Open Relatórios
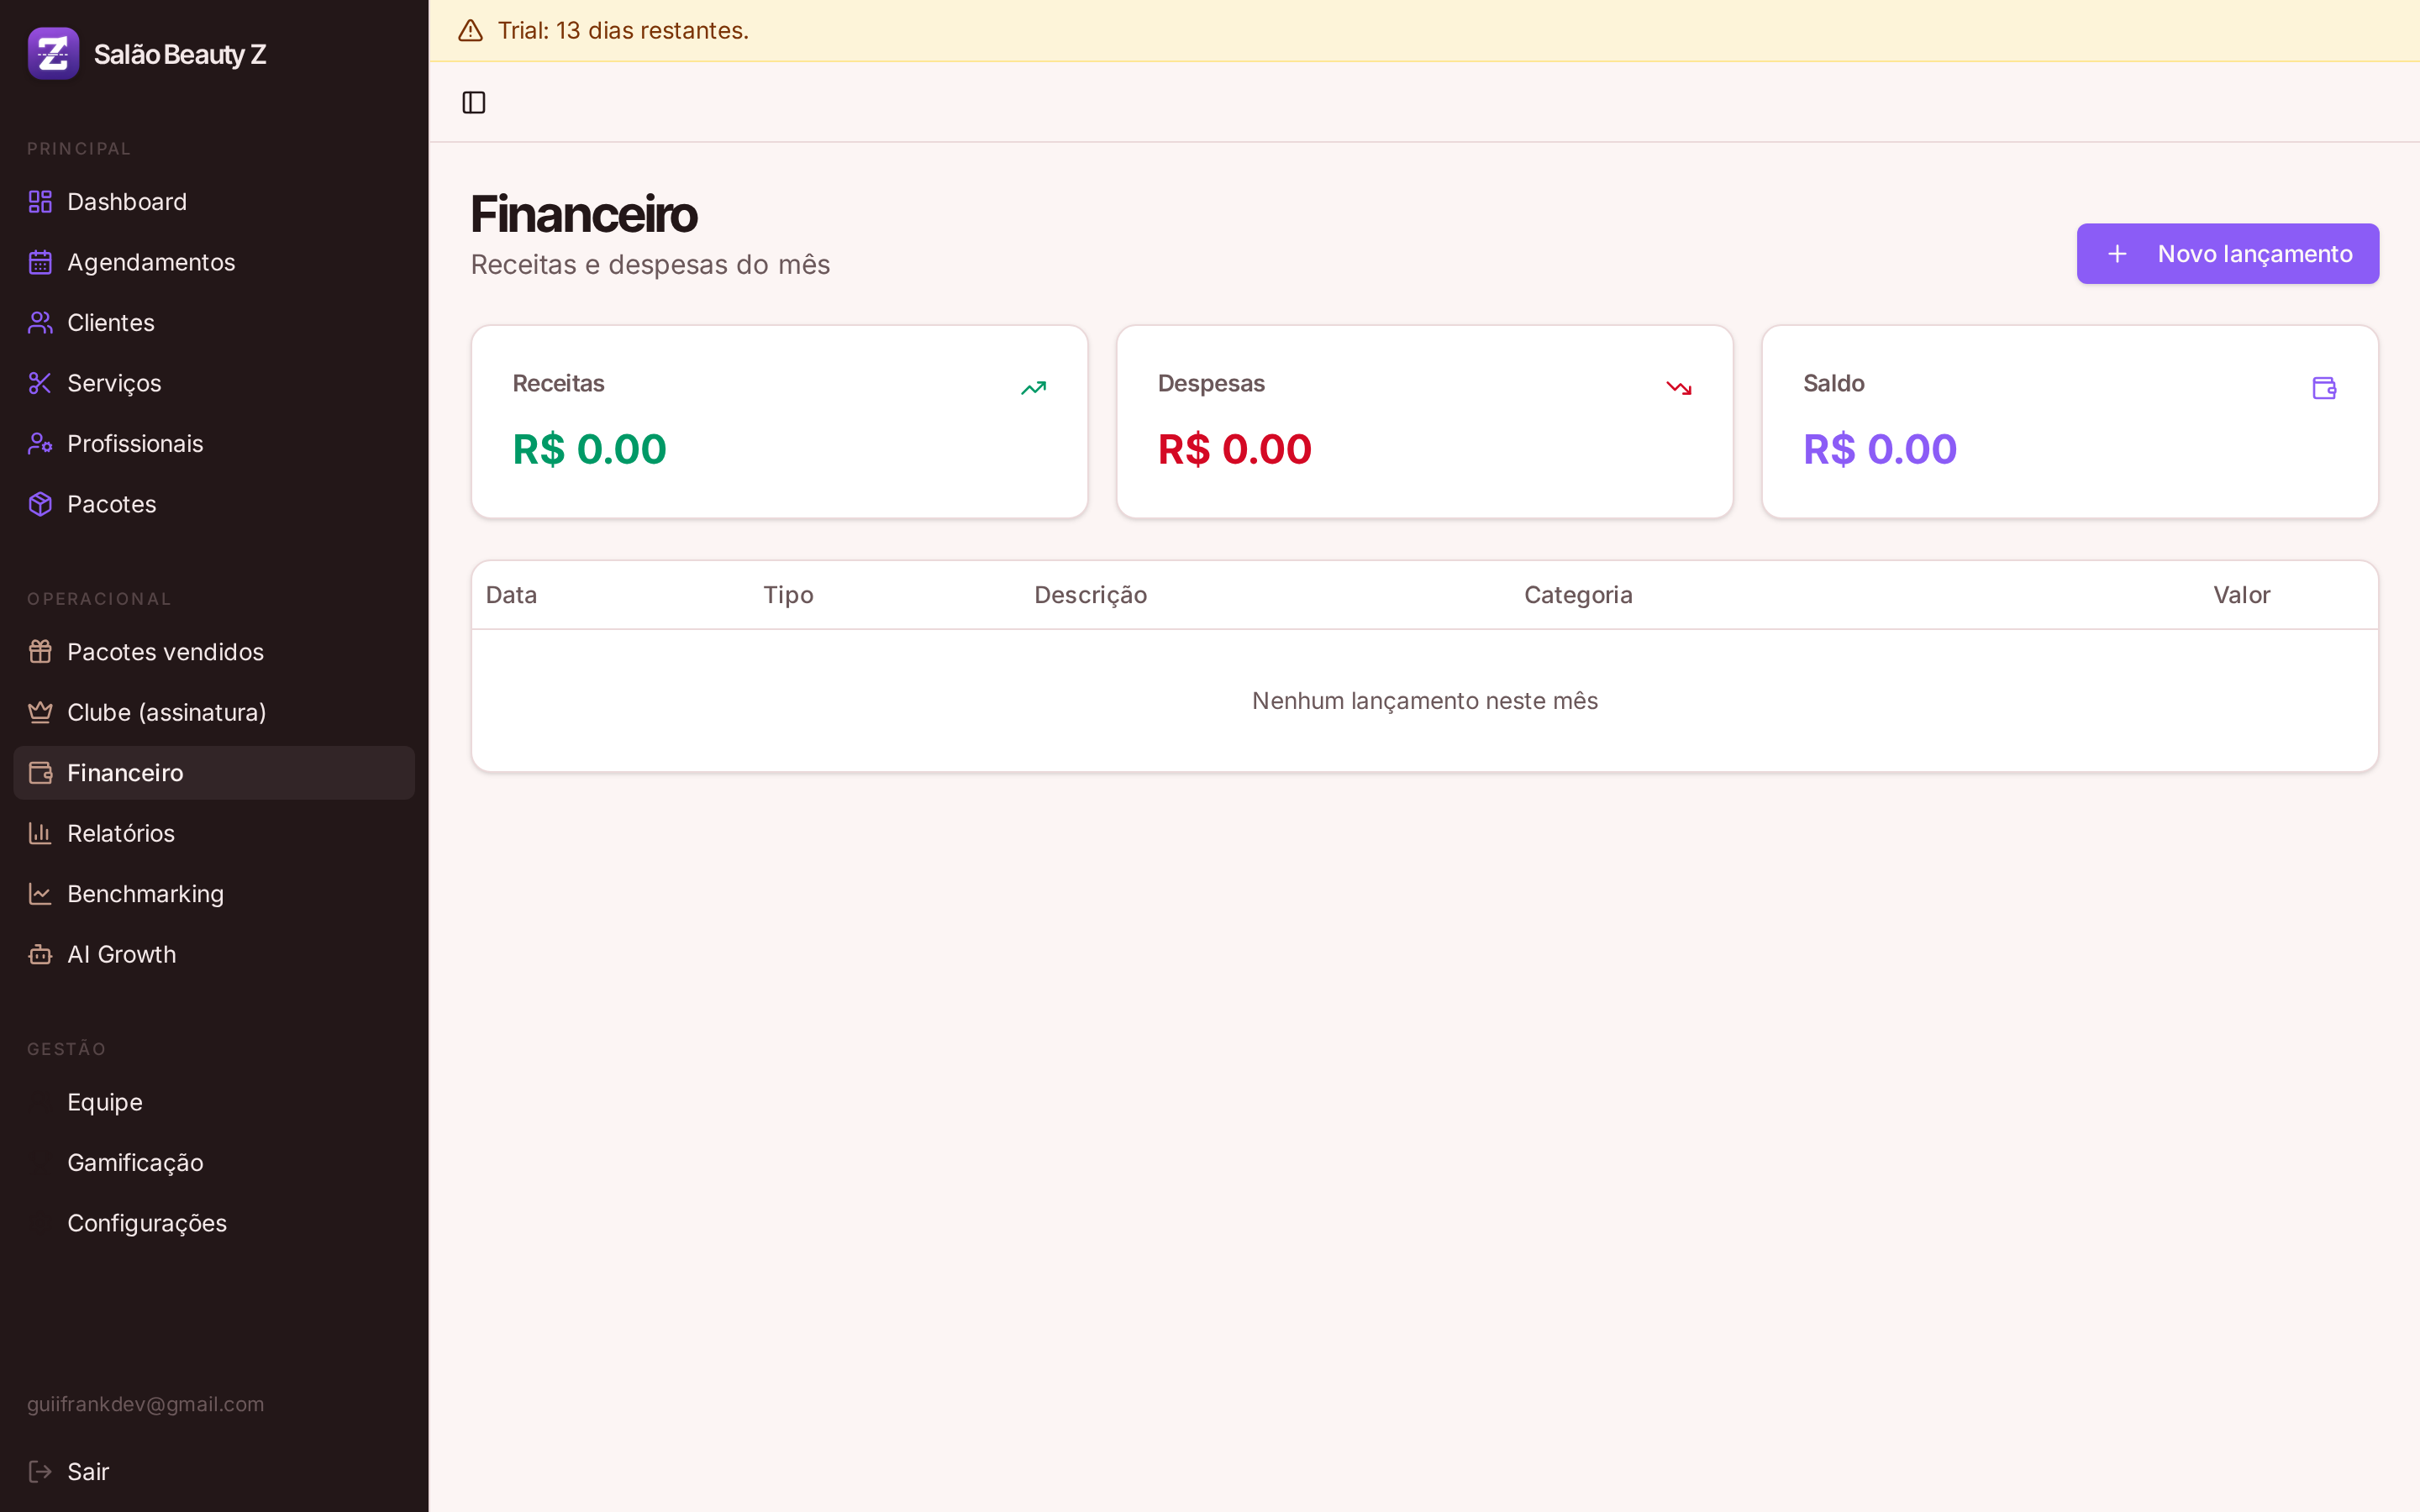Image resolution: width=2420 pixels, height=1512 pixels. tap(214, 833)
